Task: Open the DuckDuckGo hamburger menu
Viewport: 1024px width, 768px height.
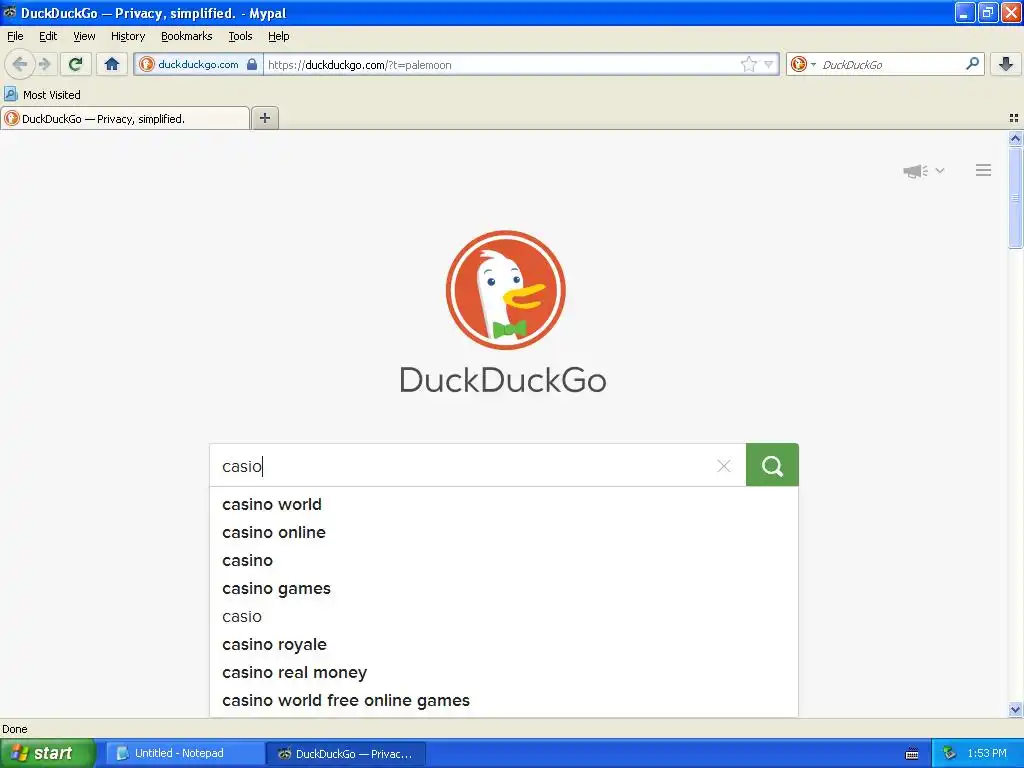Action: [x=984, y=170]
